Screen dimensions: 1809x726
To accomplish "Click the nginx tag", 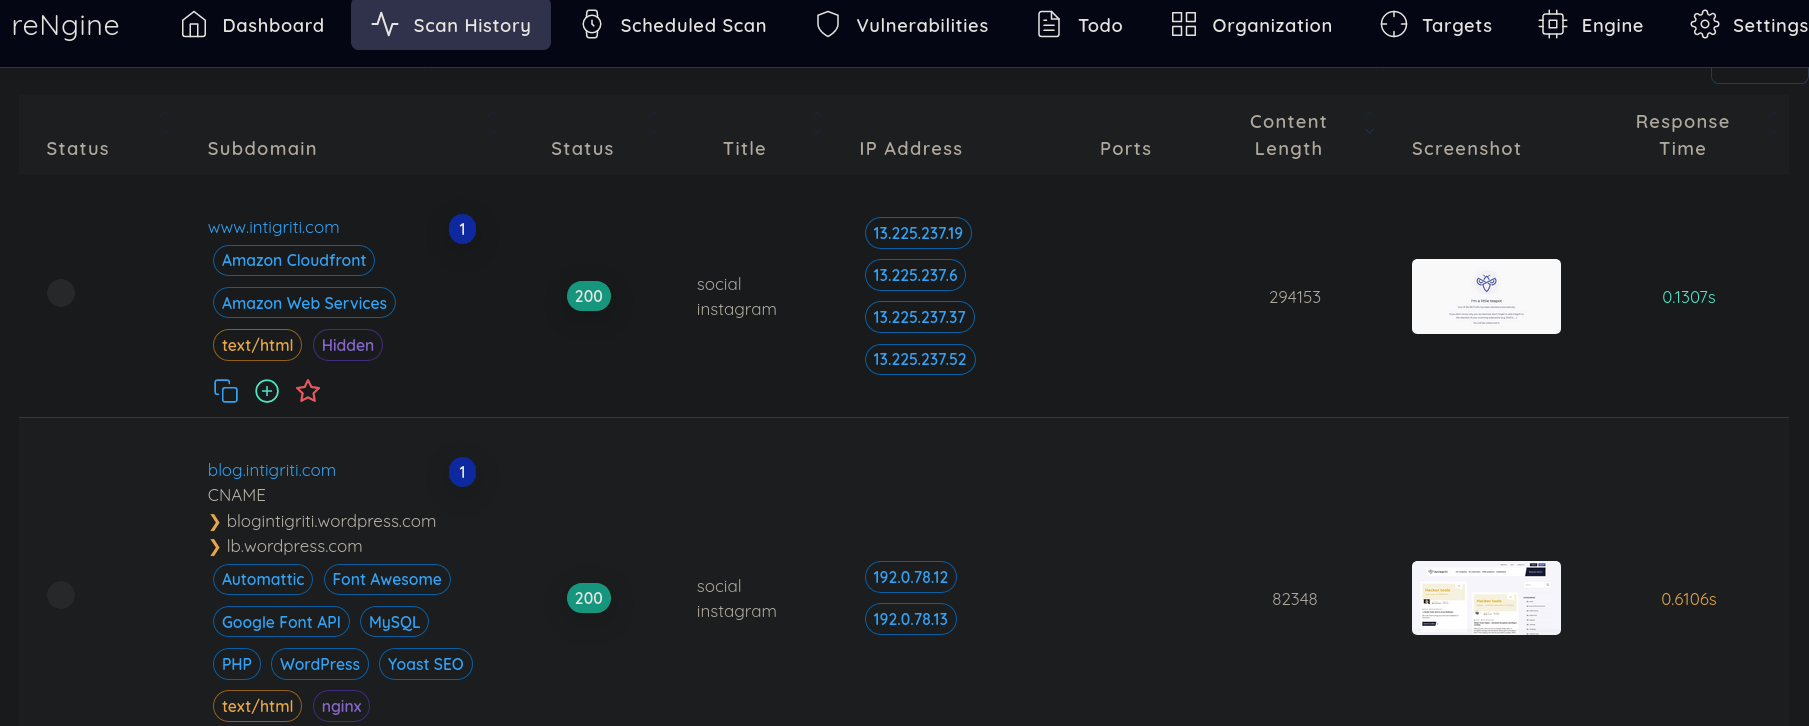I will (341, 706).
